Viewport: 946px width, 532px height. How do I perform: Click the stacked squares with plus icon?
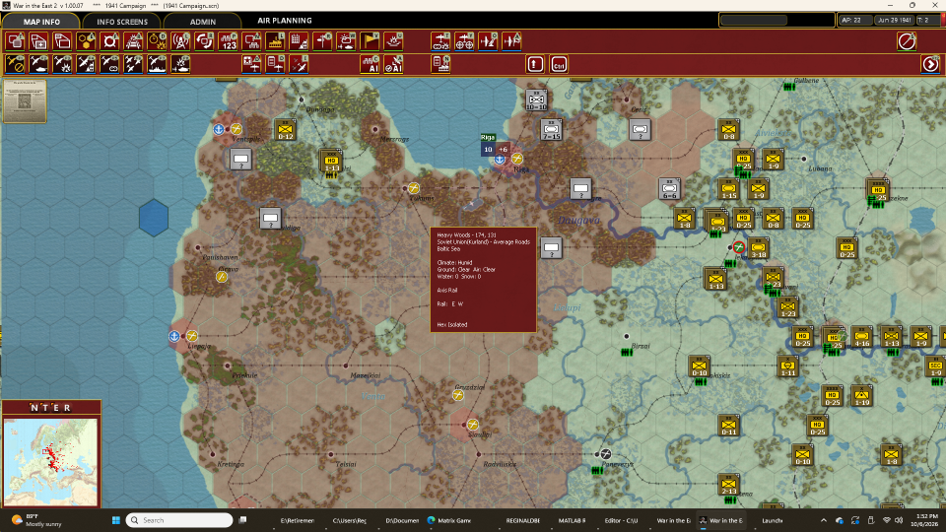coord(39,42)
